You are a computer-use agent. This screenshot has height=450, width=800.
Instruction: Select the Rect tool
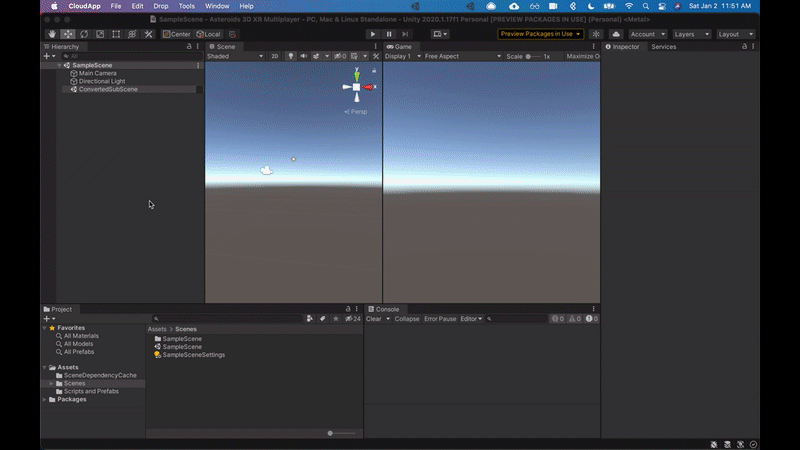point(116,34)
